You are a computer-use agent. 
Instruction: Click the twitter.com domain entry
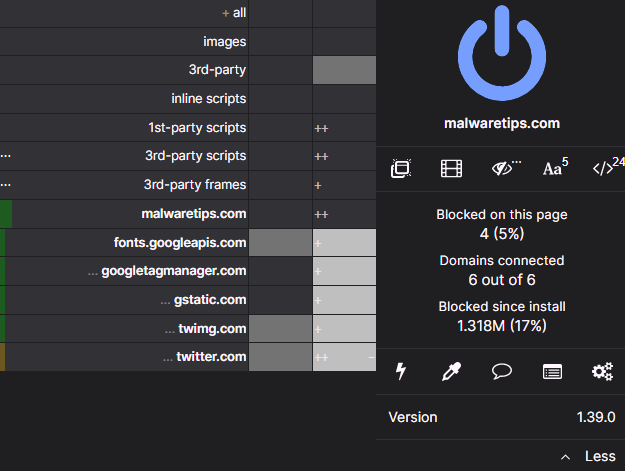click(x=210, y=357)
